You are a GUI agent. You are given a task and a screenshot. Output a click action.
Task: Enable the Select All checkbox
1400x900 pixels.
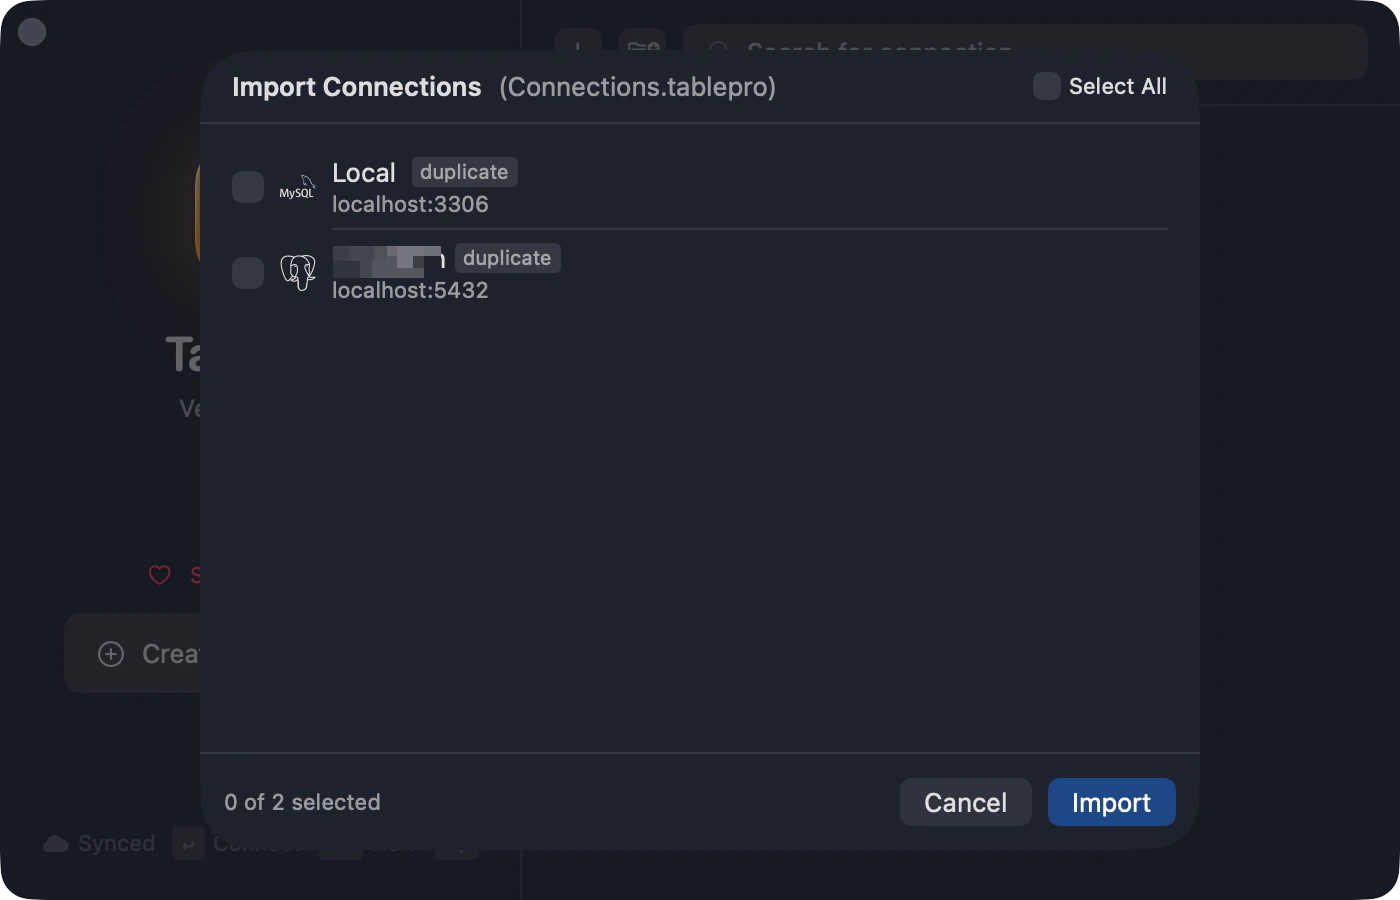(x=1046, y=86)
